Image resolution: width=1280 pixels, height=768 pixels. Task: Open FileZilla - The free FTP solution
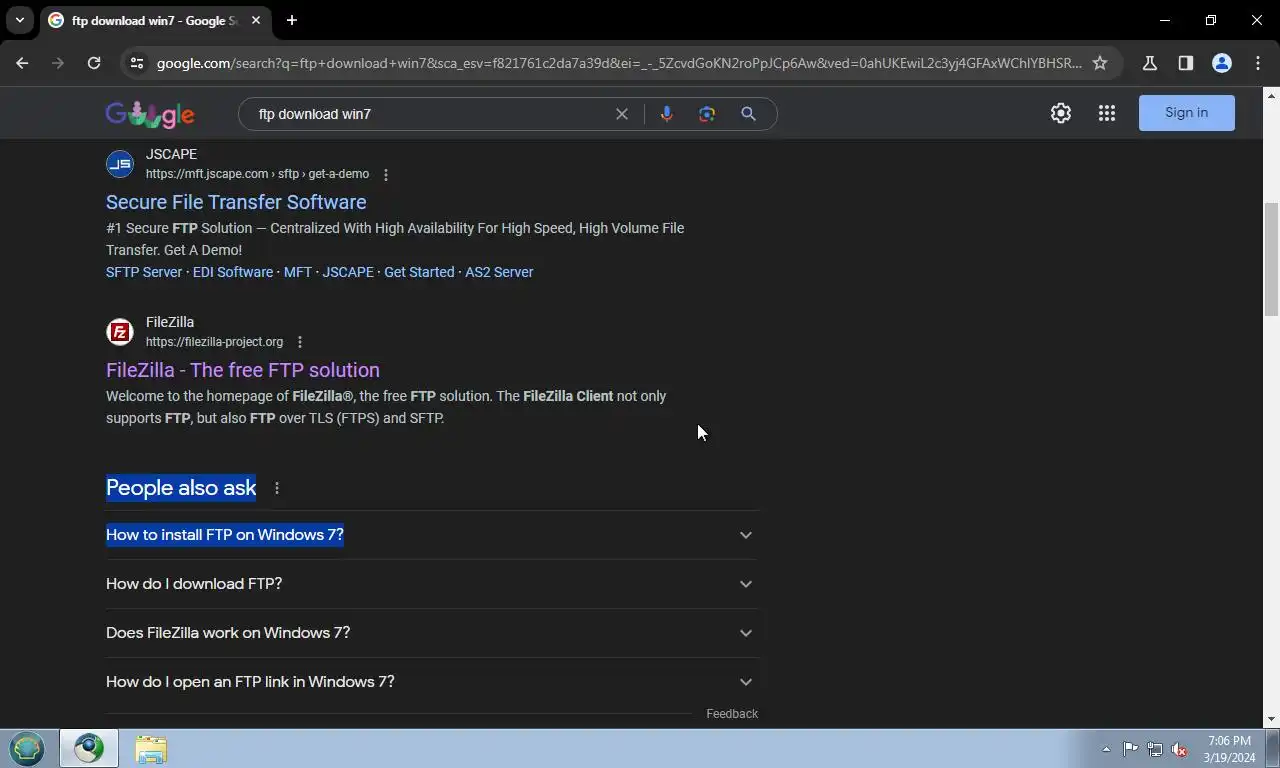pyautogui.click(x=243, y=370)
